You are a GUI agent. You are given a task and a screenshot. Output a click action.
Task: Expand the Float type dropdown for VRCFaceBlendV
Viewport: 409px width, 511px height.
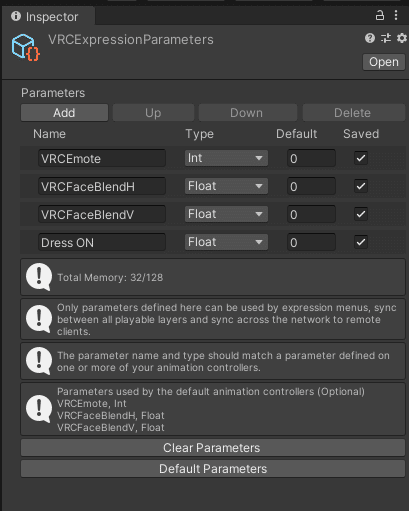[x=226, y=214]
